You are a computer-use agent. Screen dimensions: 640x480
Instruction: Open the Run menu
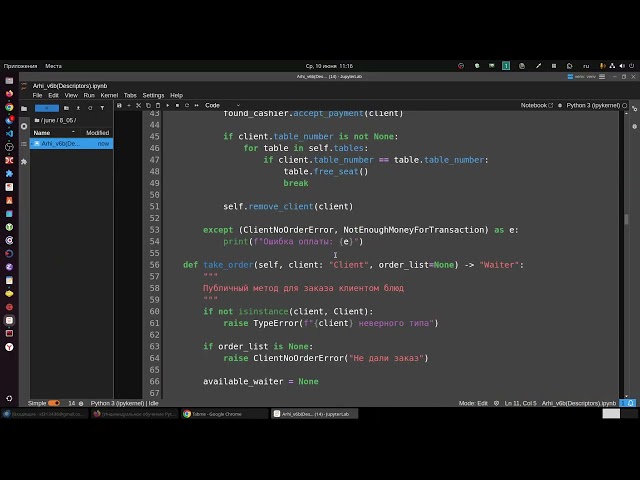pos(89,95)
